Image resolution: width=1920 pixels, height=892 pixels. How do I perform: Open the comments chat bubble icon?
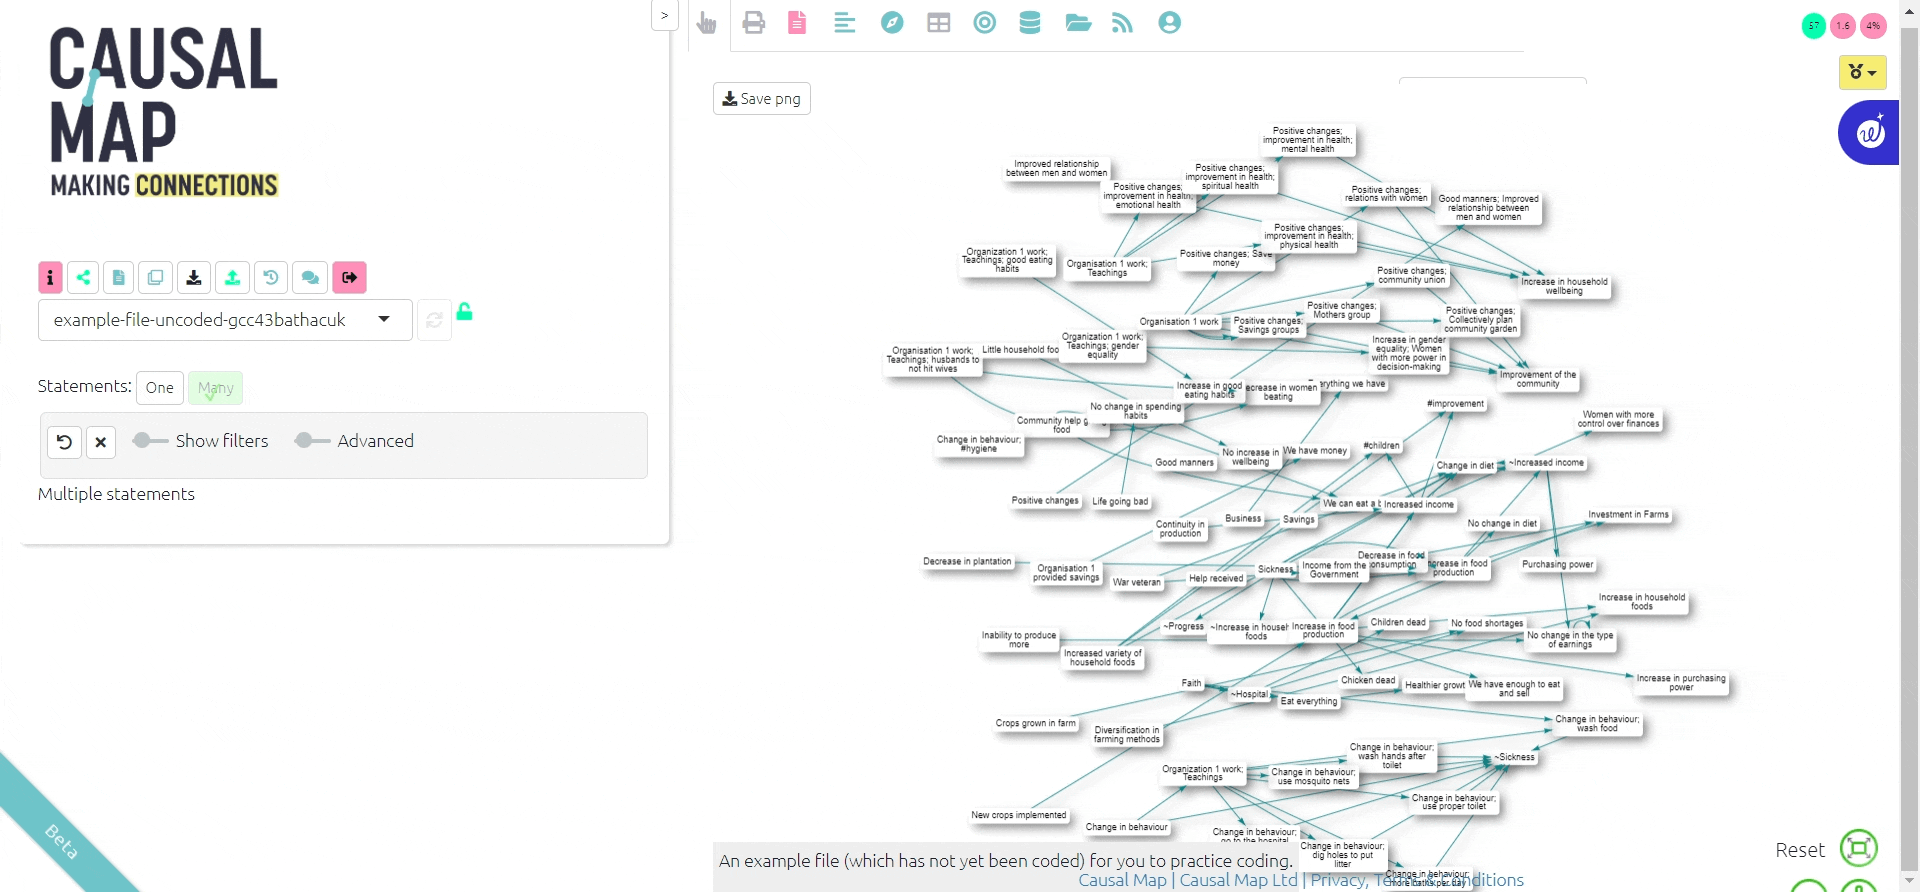click(x=310, y=277)
